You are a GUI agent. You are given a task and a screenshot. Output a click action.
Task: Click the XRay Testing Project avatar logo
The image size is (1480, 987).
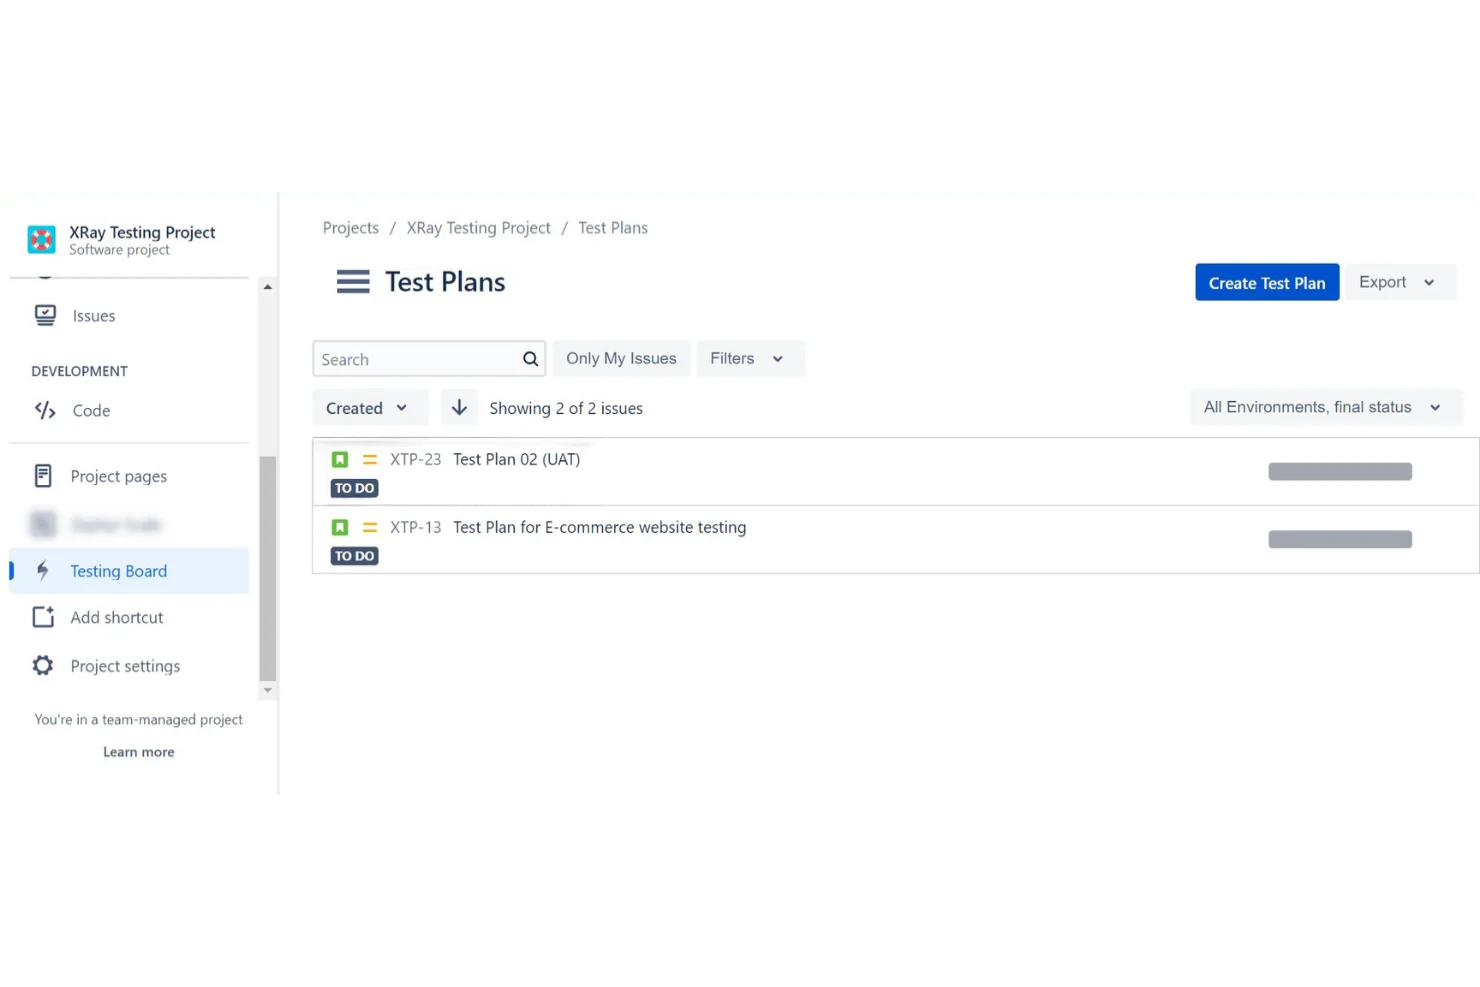click(x=41, y=239)
